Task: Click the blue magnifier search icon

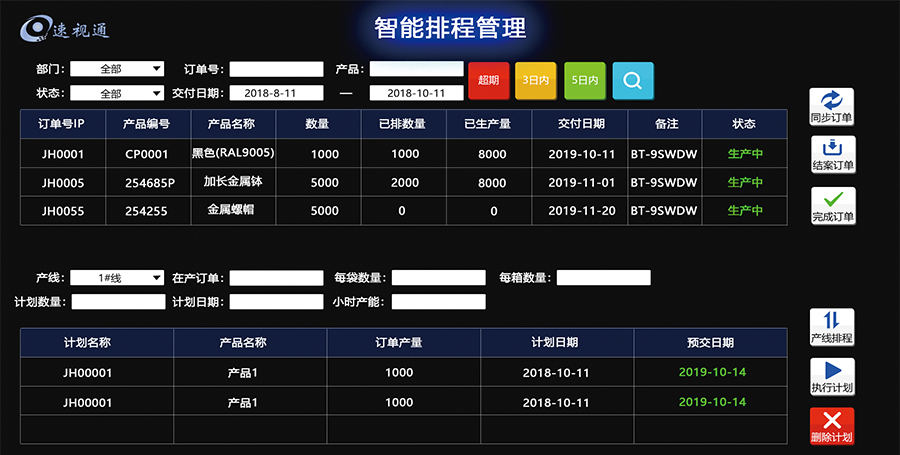Action: 632,80
